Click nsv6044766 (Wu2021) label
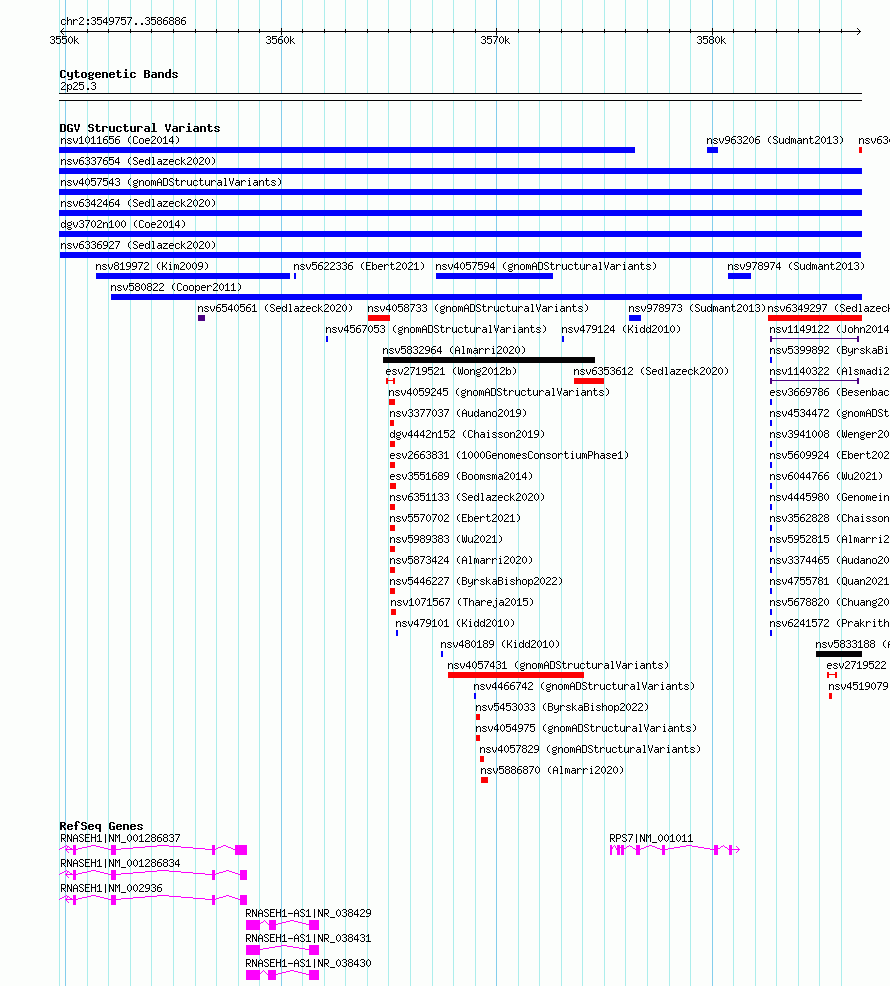This screenshot has height=986, width=890. (826, 476)
